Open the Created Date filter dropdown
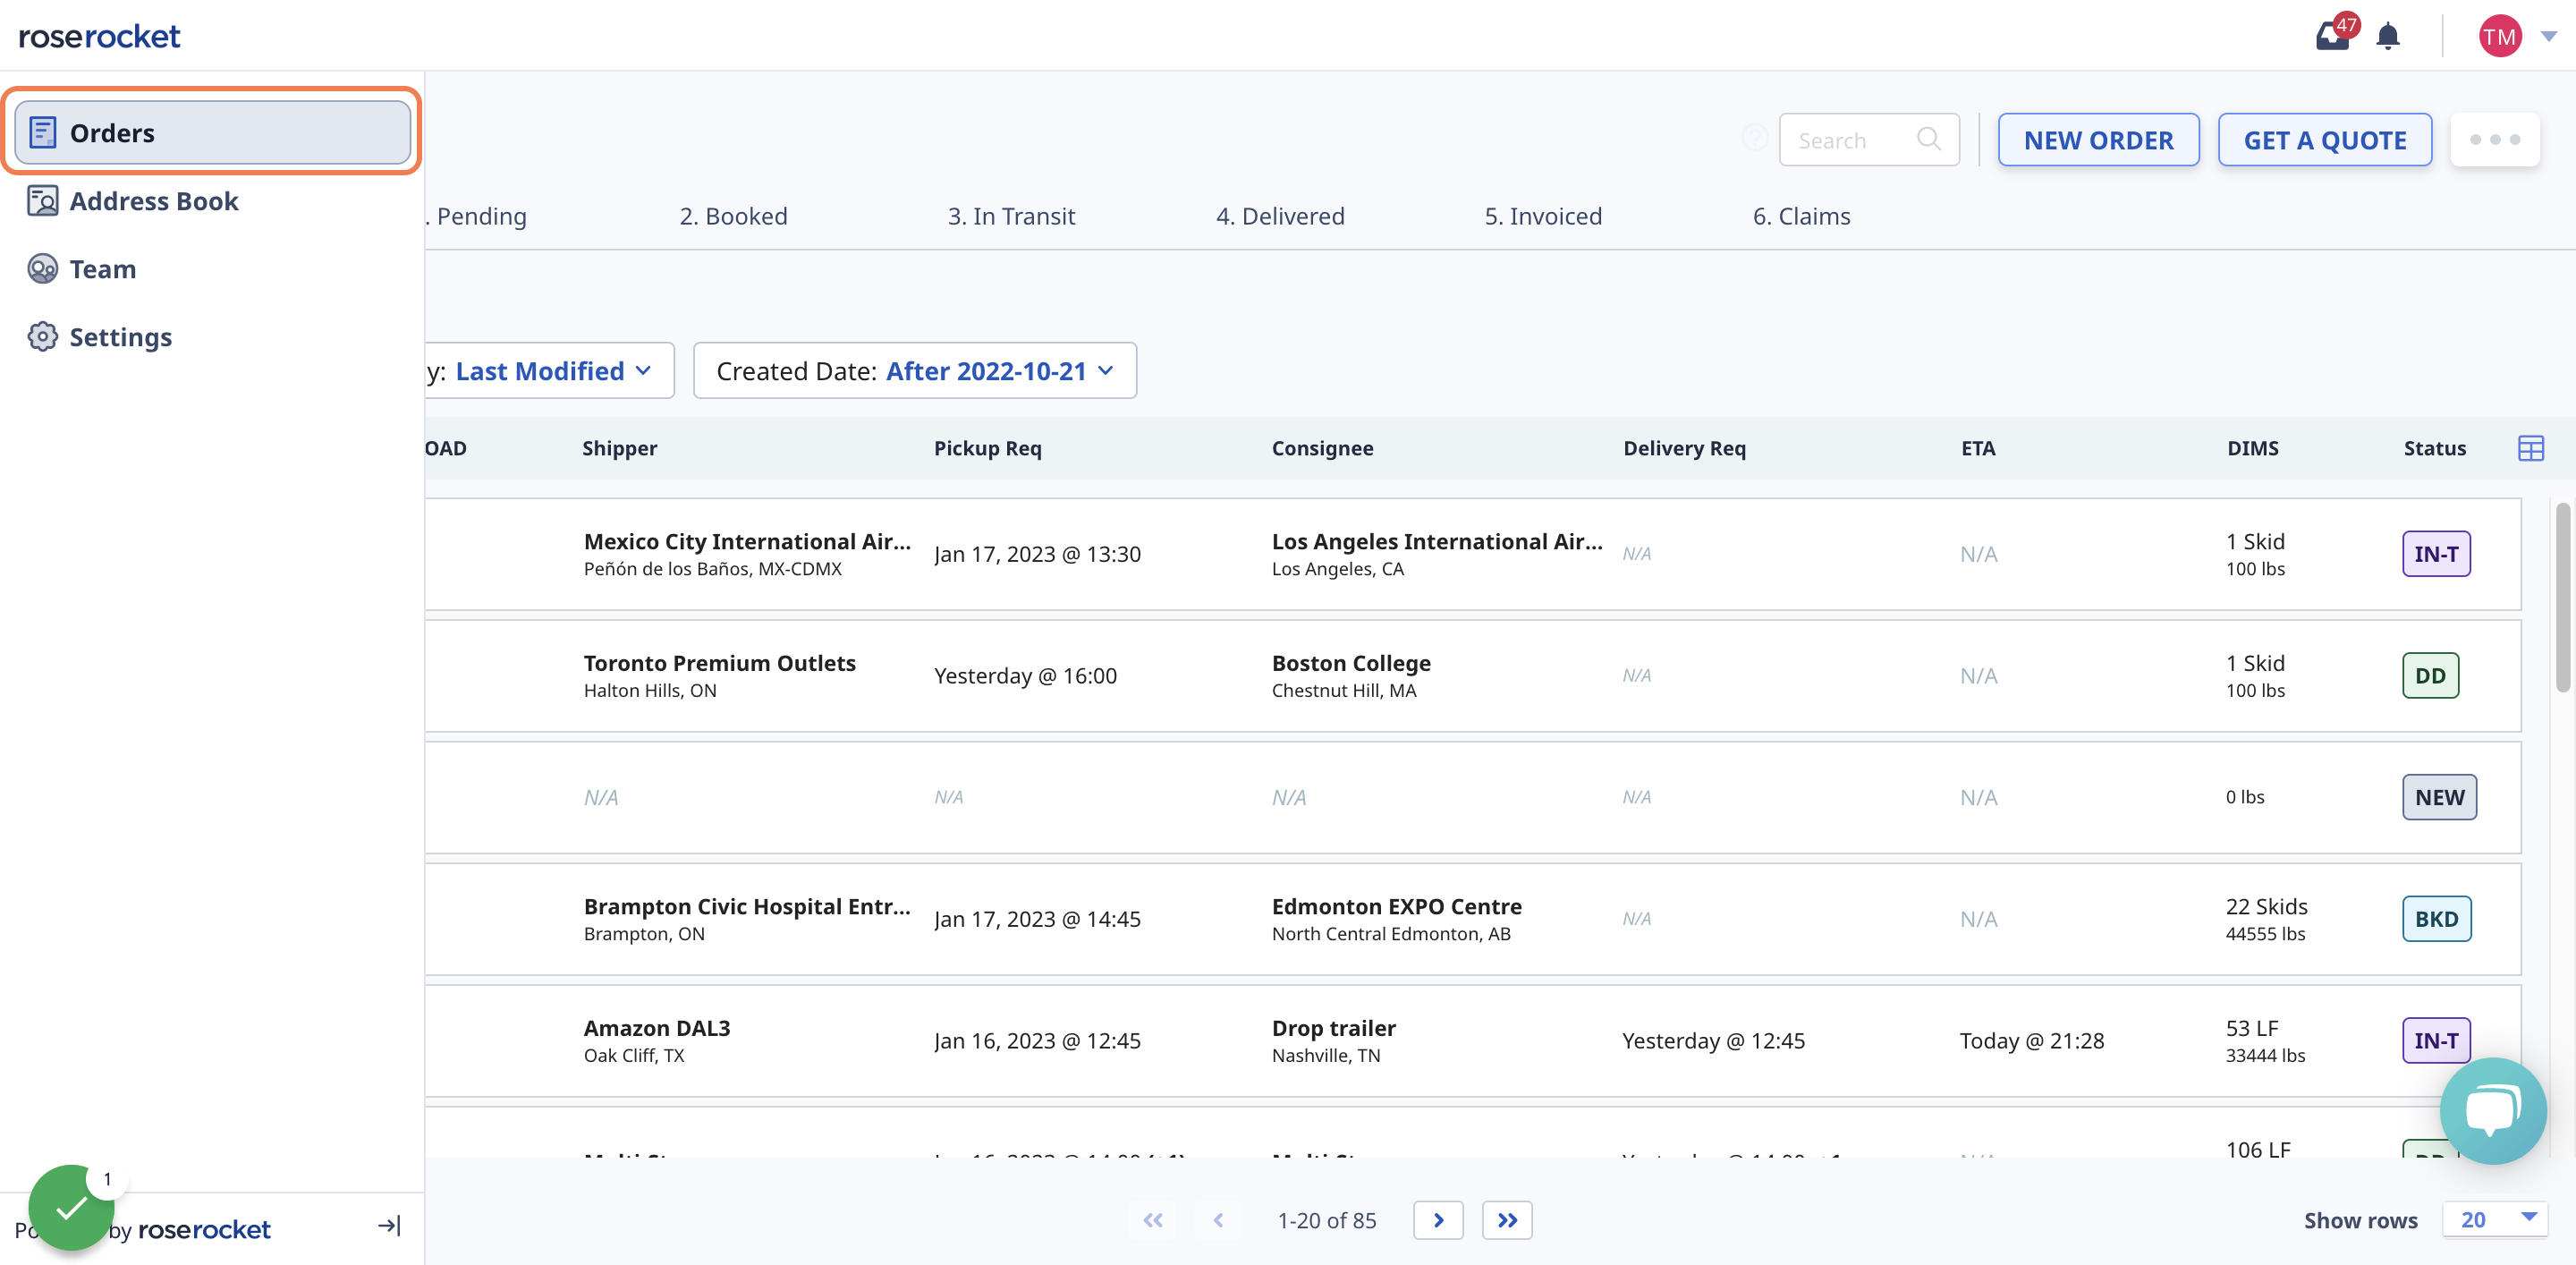 (x=915, y=371)
